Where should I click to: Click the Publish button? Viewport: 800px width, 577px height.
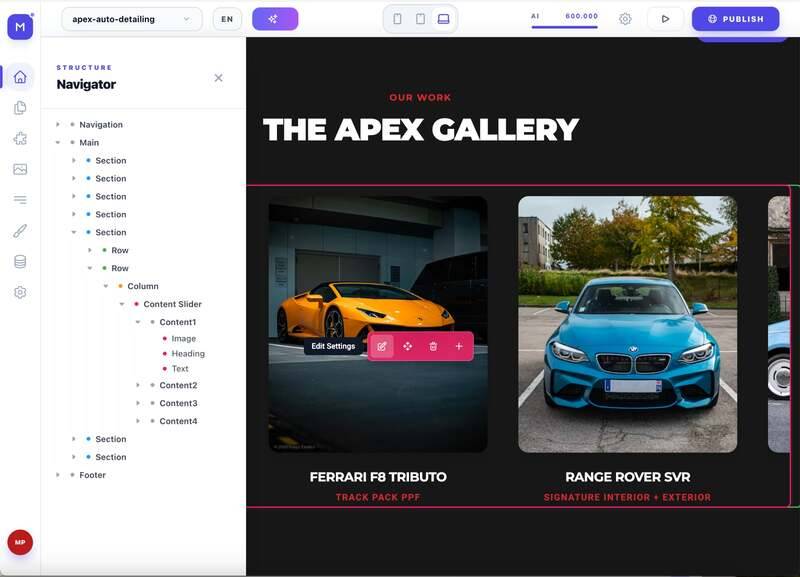click(x=735, y=19)
